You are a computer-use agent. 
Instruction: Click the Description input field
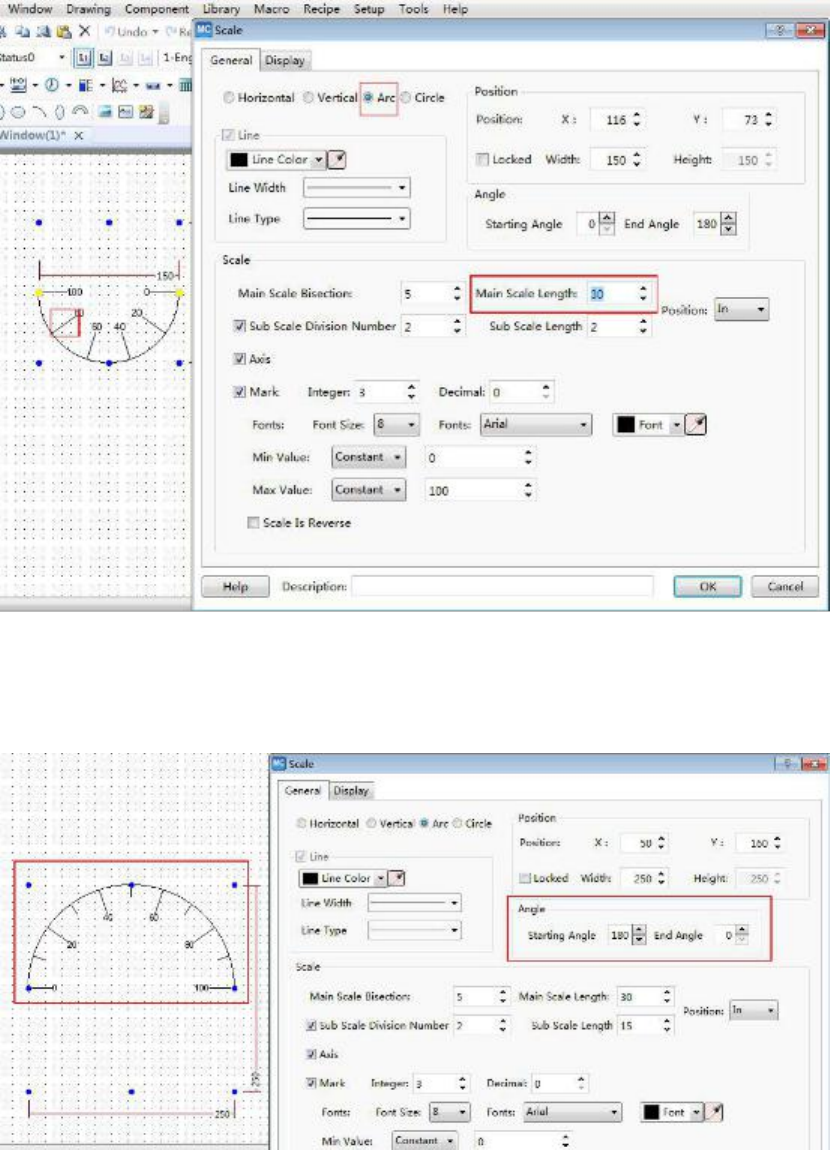click(502, 587)
